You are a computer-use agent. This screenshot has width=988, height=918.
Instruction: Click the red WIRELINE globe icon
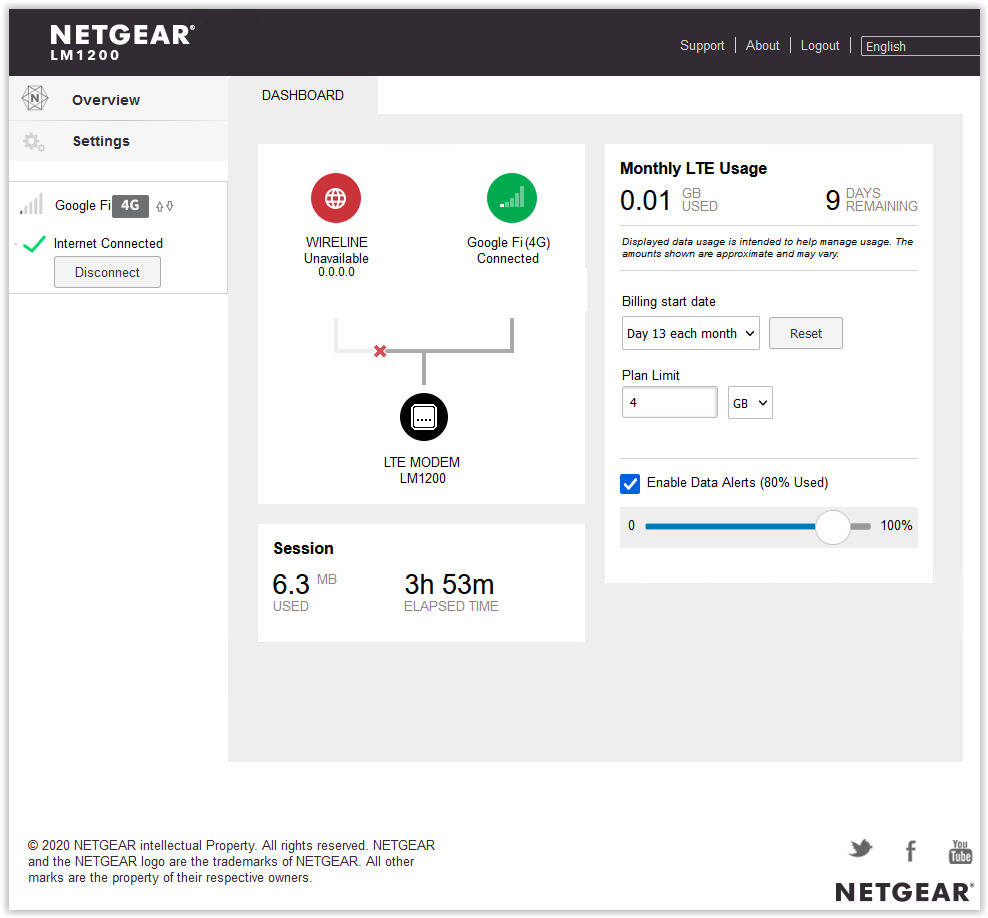[x=336, y=198]
